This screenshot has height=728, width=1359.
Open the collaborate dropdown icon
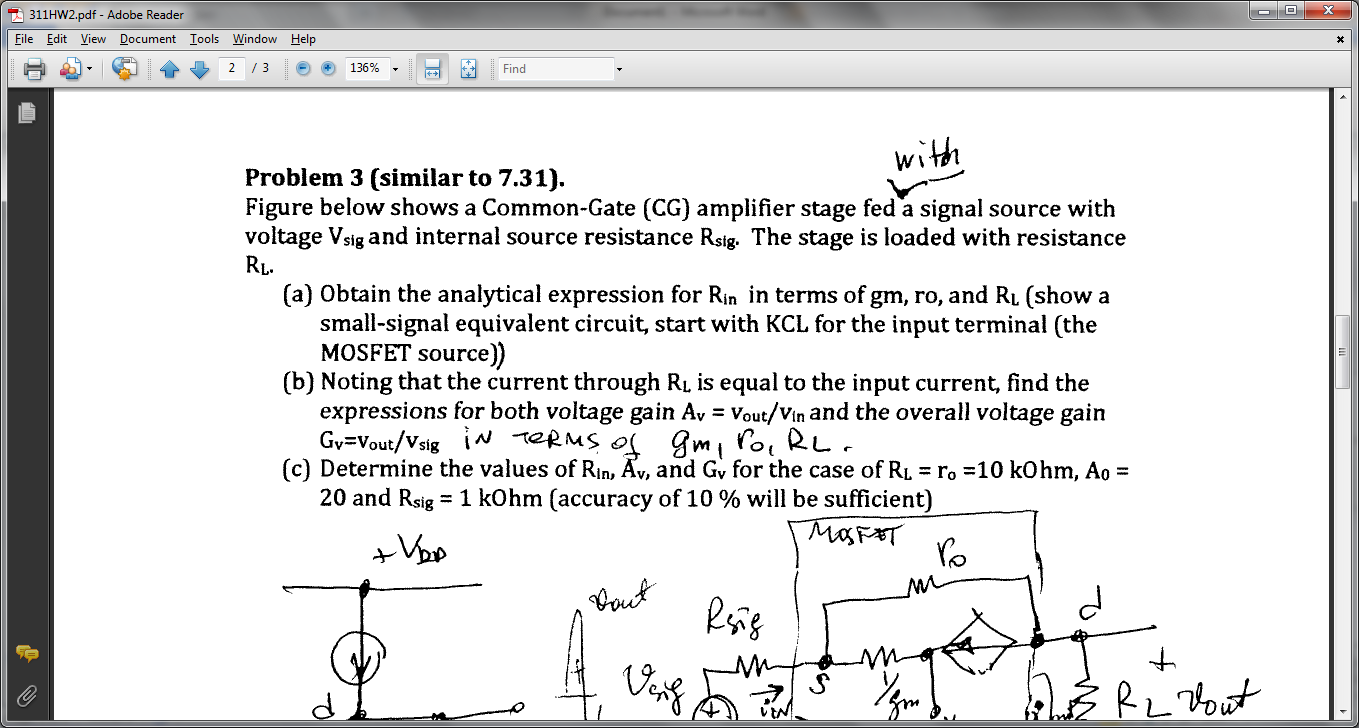[x=76, y=69]
